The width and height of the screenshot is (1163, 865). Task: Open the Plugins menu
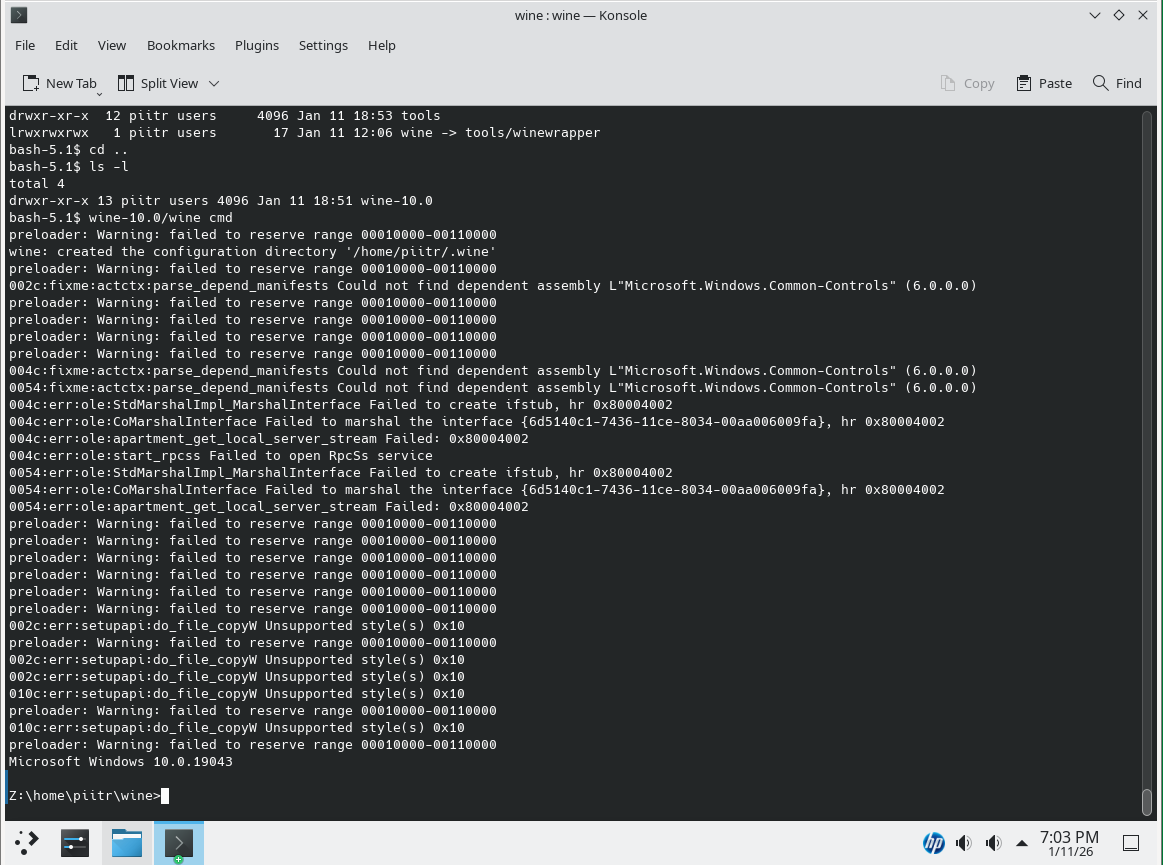[256, 45]
